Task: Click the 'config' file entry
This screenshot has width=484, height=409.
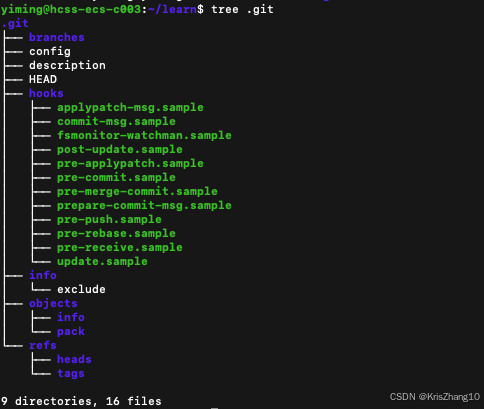Action: pyautogui.click(x=50, y=52)
